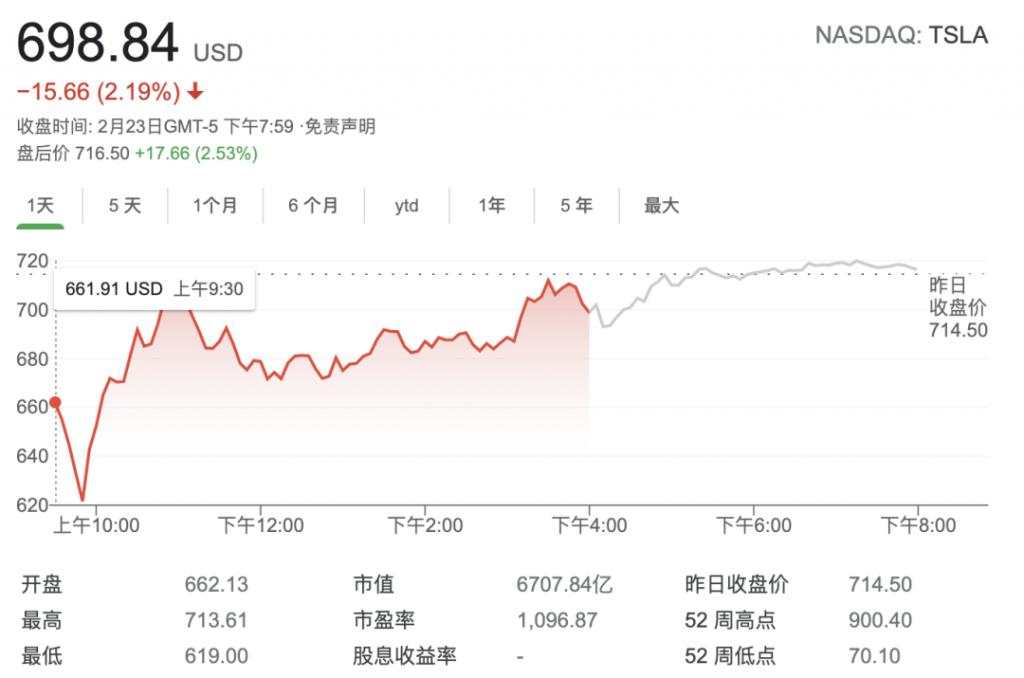1024x678 pixels.
Task: Show the 6 个月 chart range
Action: (313, 206)
